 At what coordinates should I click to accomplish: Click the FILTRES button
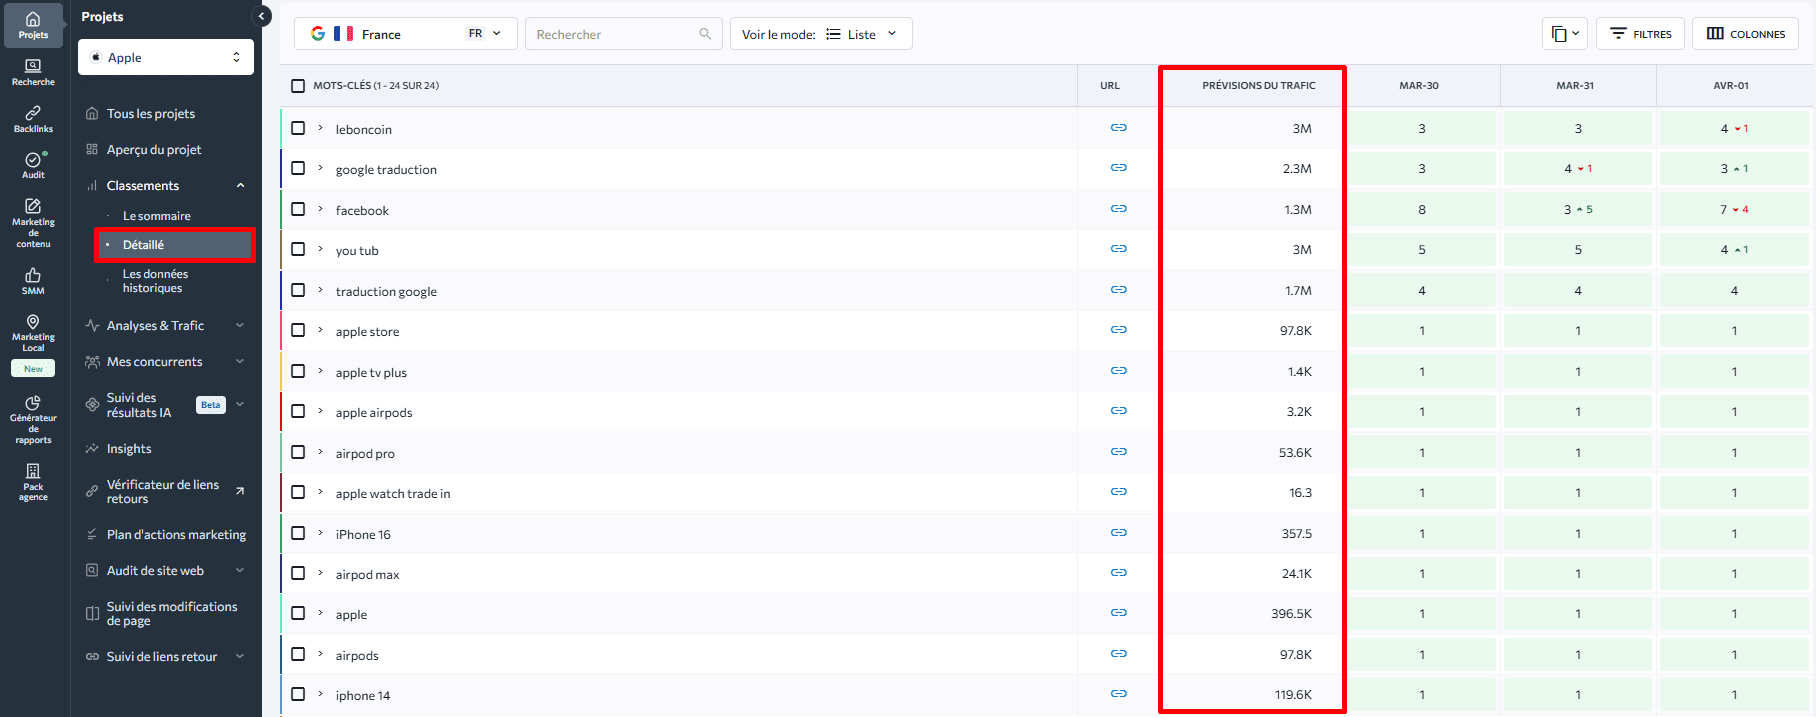coord(1640,34)
